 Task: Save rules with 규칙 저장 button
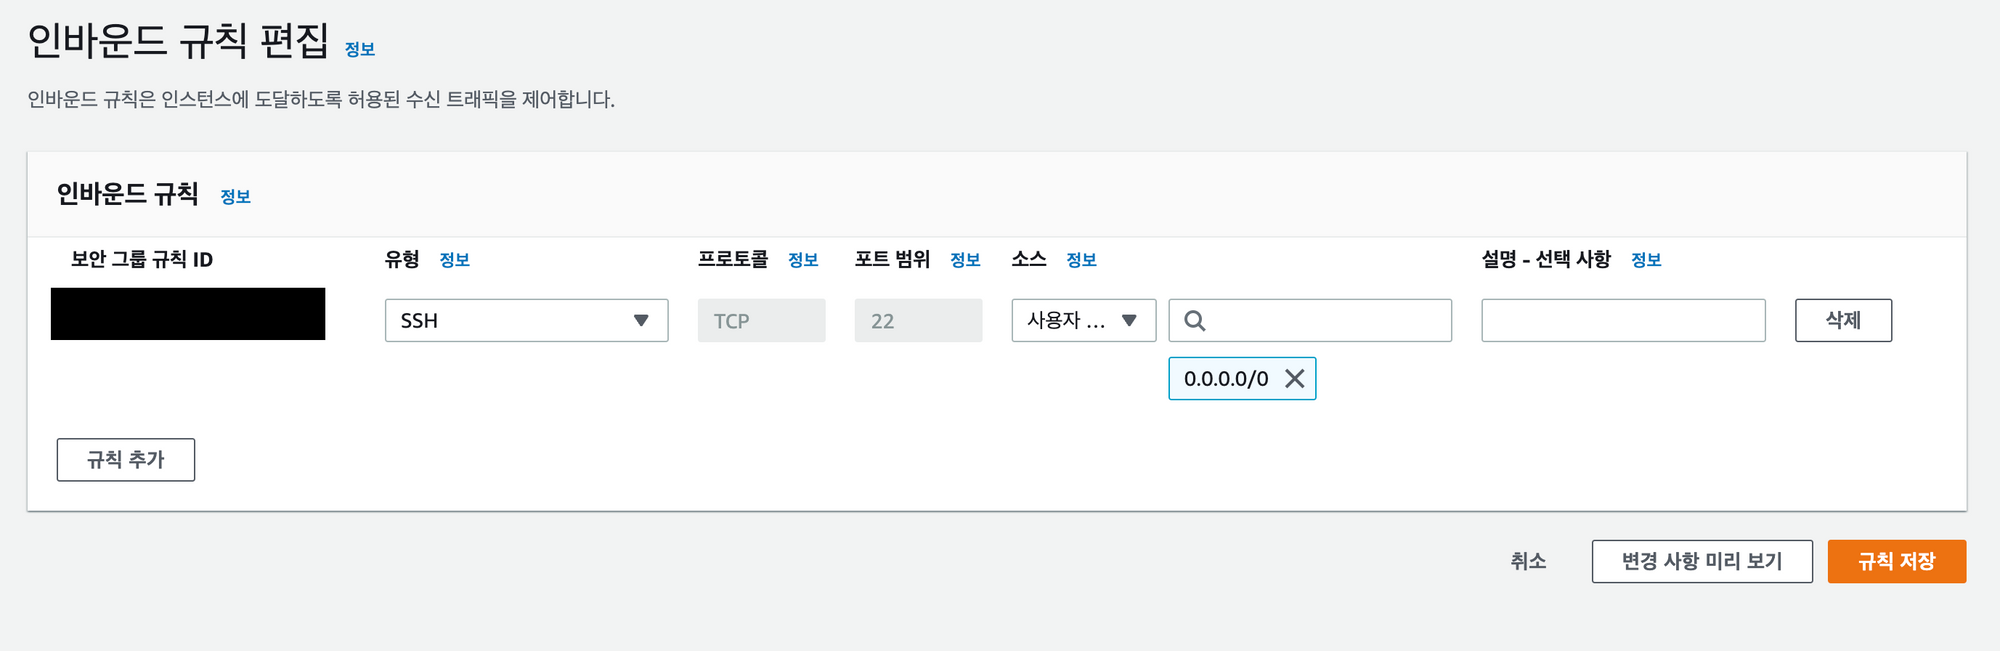(1896, 561)
